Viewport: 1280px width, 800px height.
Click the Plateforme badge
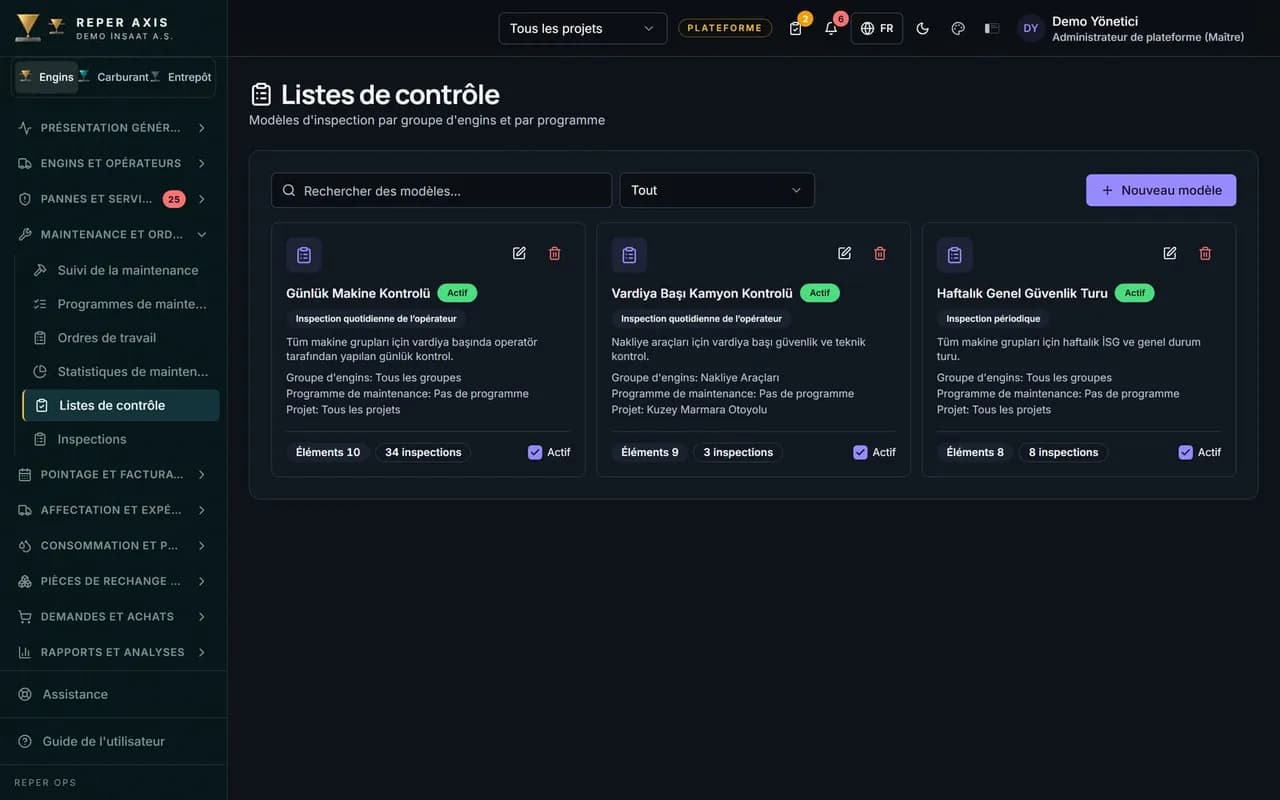(x=725, y=28)
